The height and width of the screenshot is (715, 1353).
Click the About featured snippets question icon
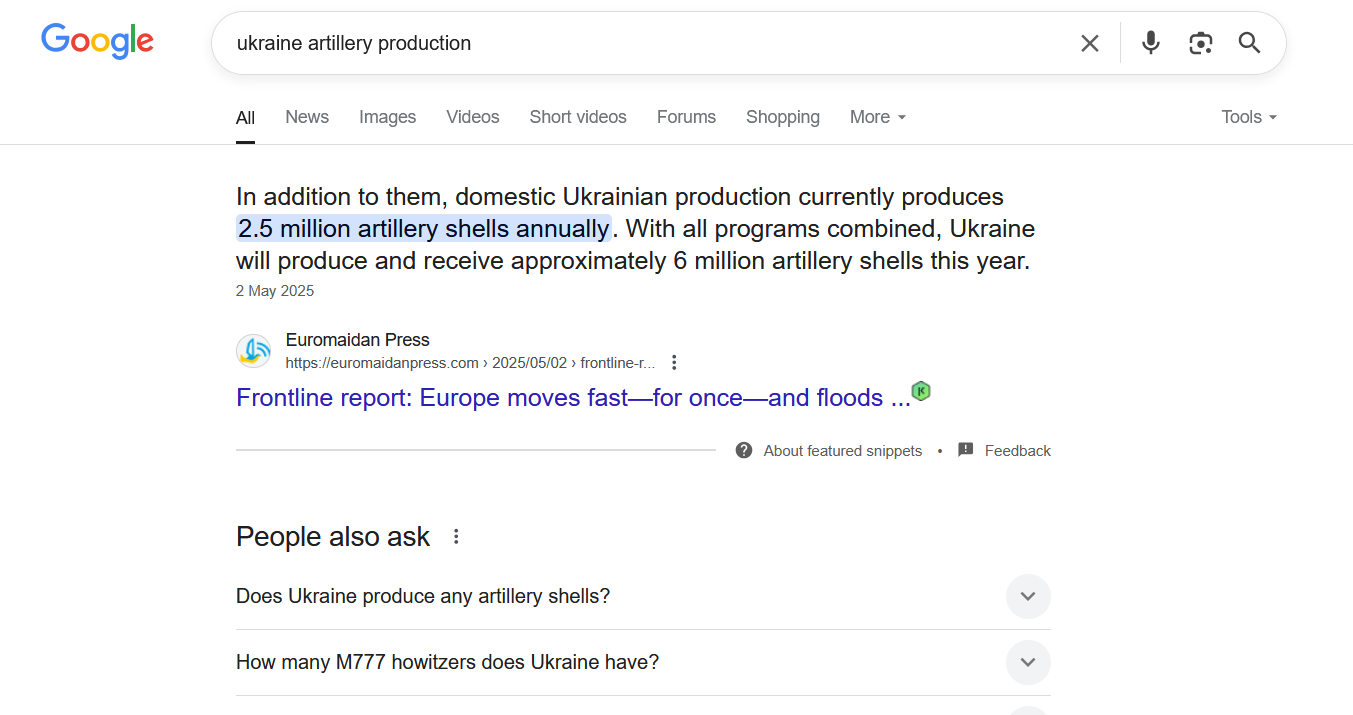pos(744,450)
